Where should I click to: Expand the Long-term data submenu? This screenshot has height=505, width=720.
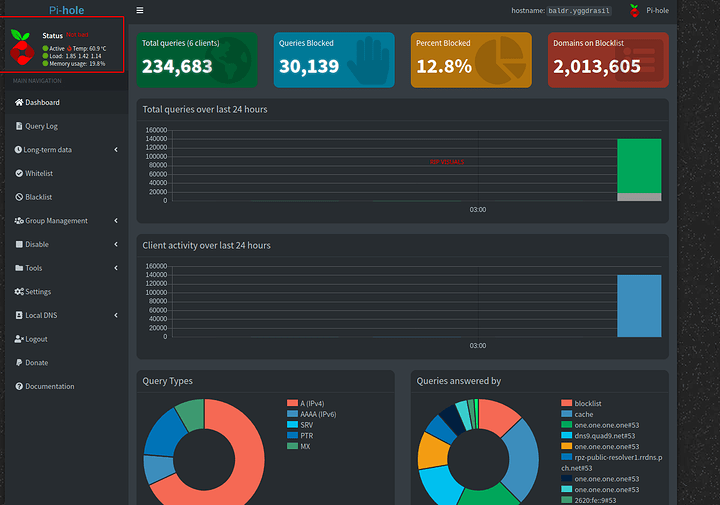click(47, 150)
